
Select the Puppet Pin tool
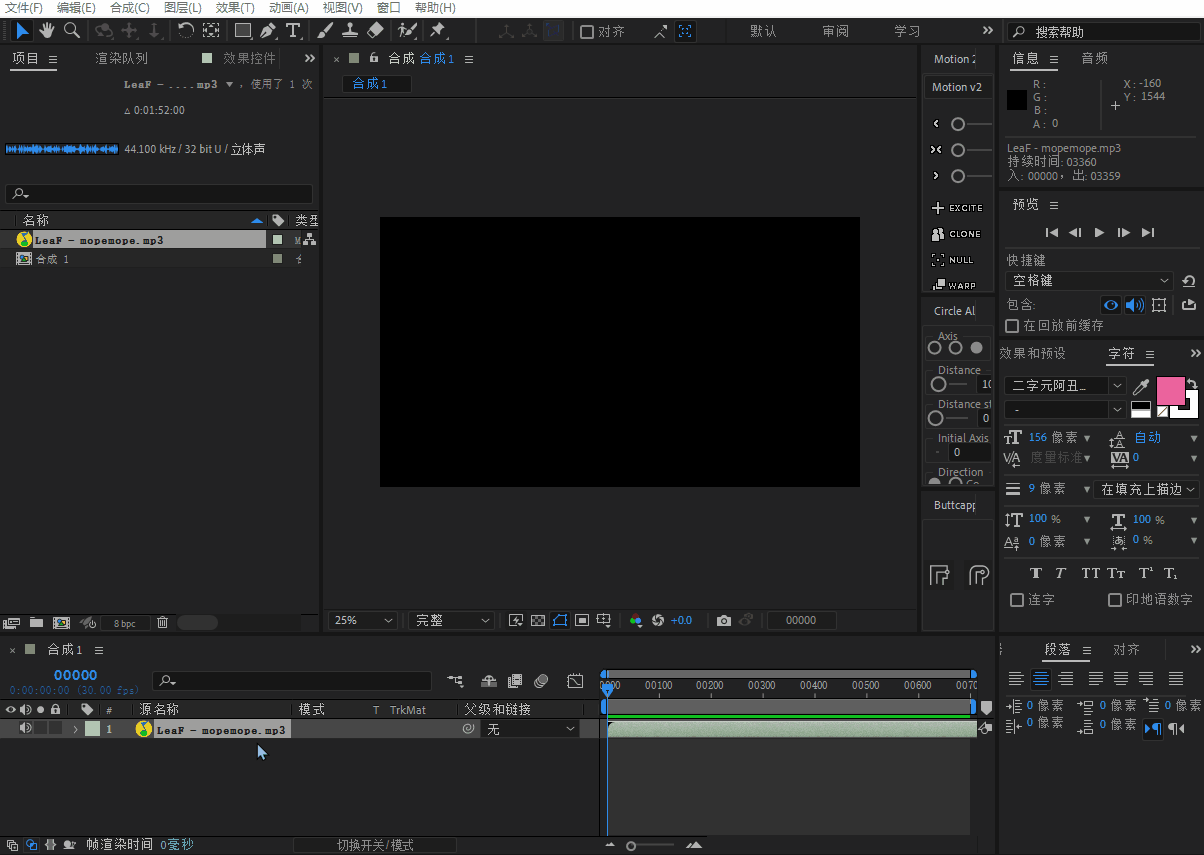[x=437, y=31]
